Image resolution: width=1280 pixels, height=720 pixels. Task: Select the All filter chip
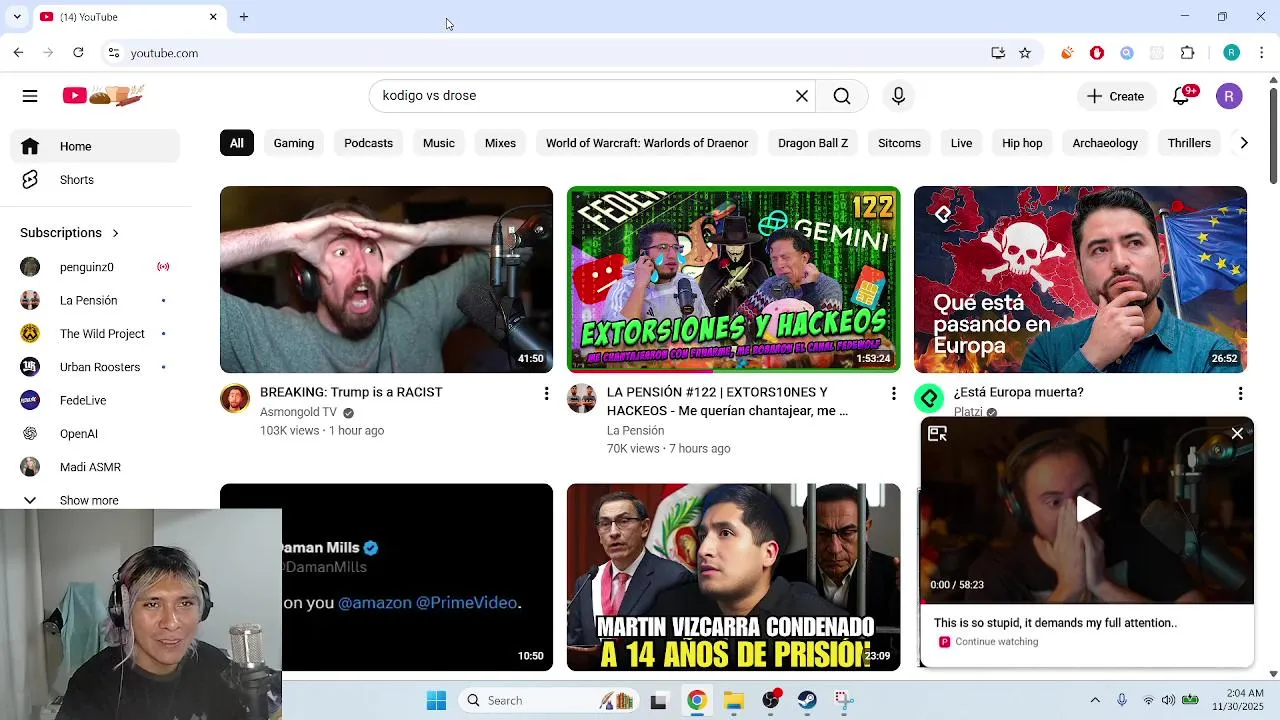pos(236,143)
